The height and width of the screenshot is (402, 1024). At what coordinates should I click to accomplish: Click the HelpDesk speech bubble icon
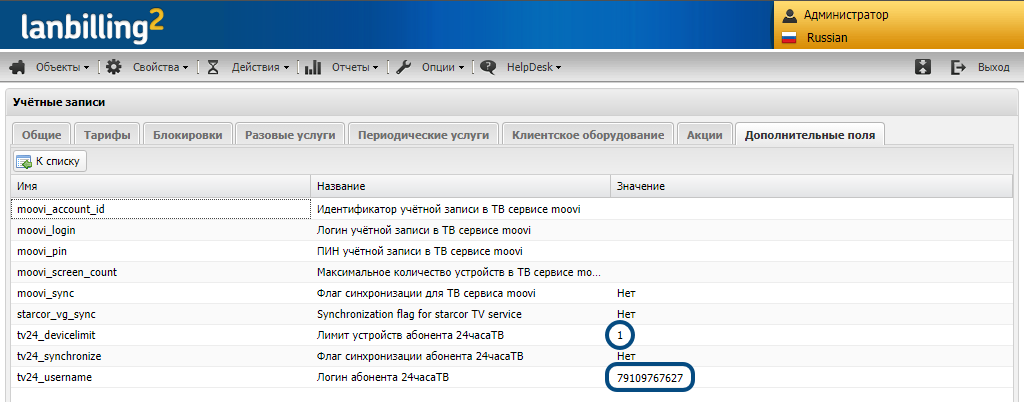pyautogui.click(x=488, y=67)
